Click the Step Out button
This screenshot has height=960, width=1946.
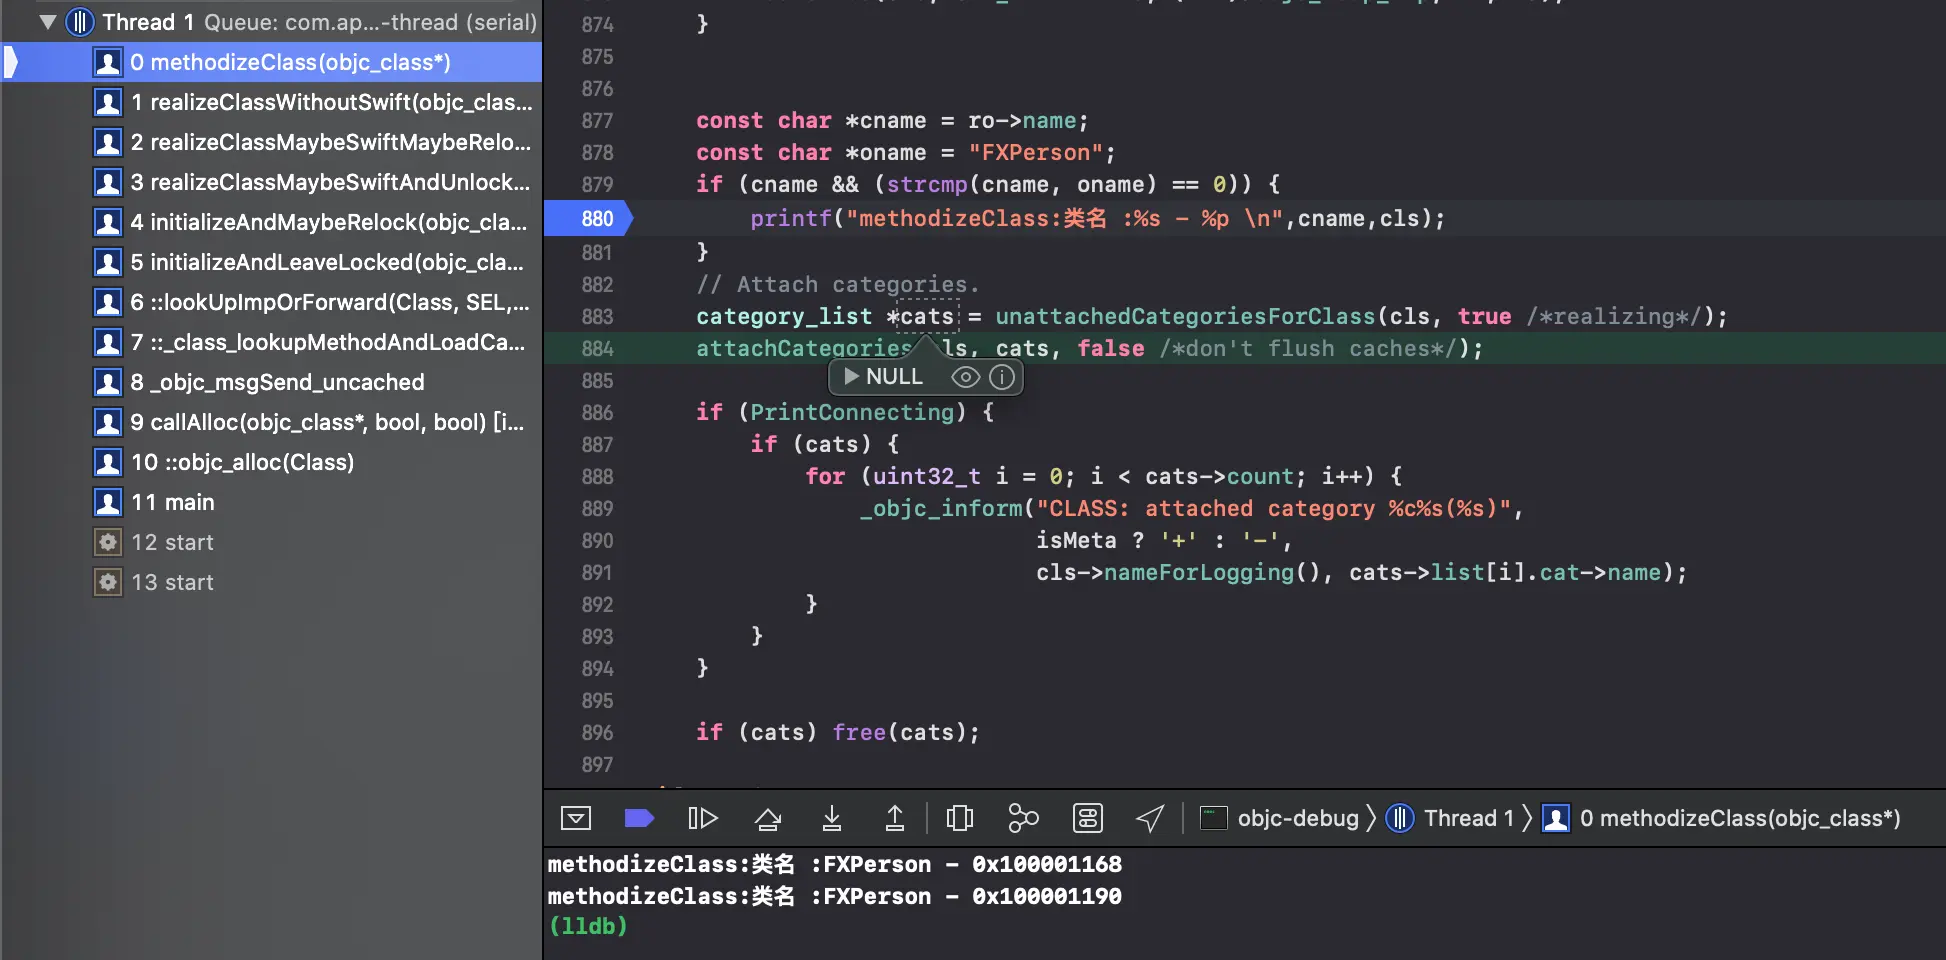(895, 818)
